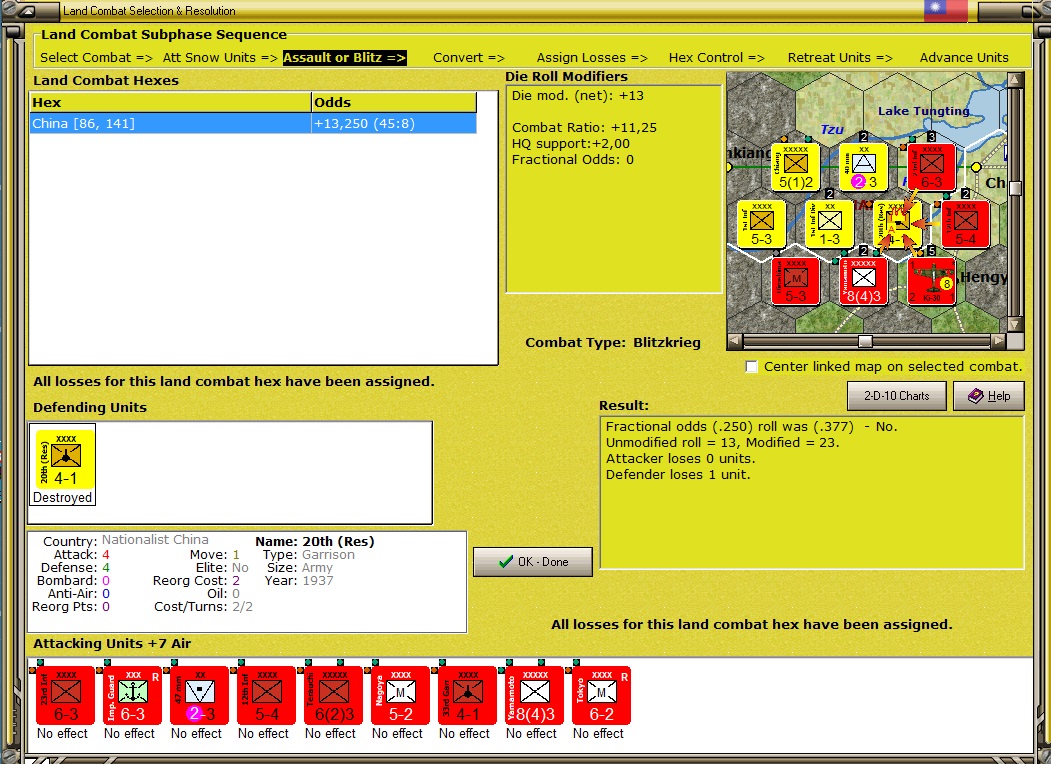
Task: Click the map scroll left arrow
Action: point(735,341)
